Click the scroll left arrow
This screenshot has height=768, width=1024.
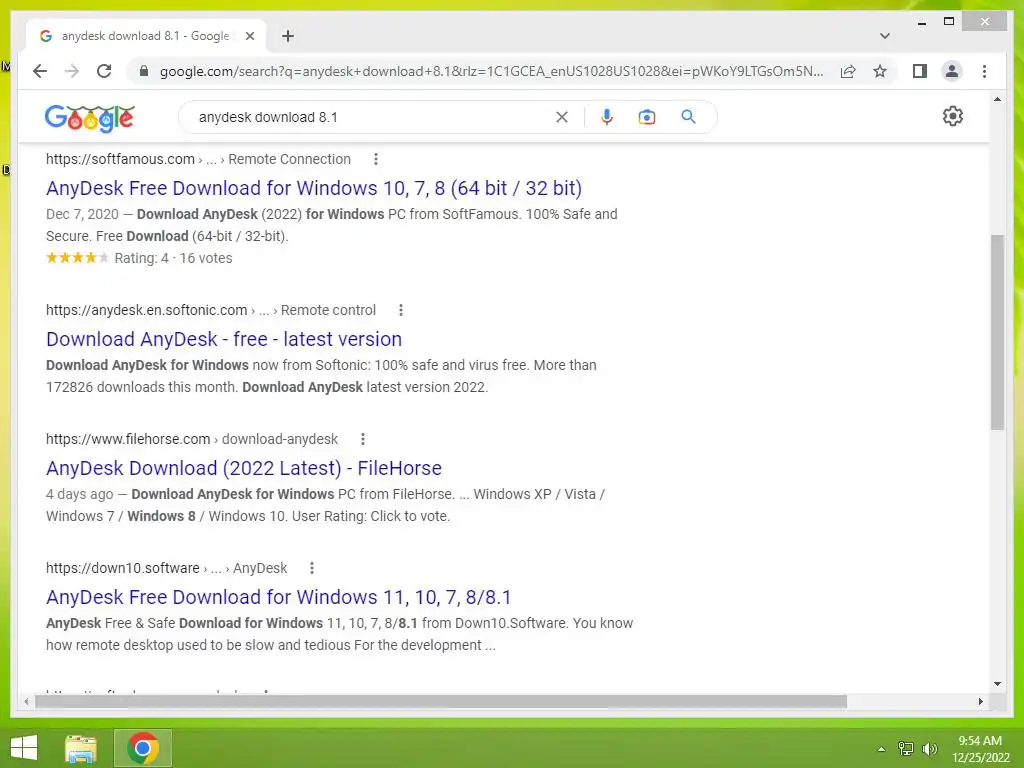(x=26, y=701)
